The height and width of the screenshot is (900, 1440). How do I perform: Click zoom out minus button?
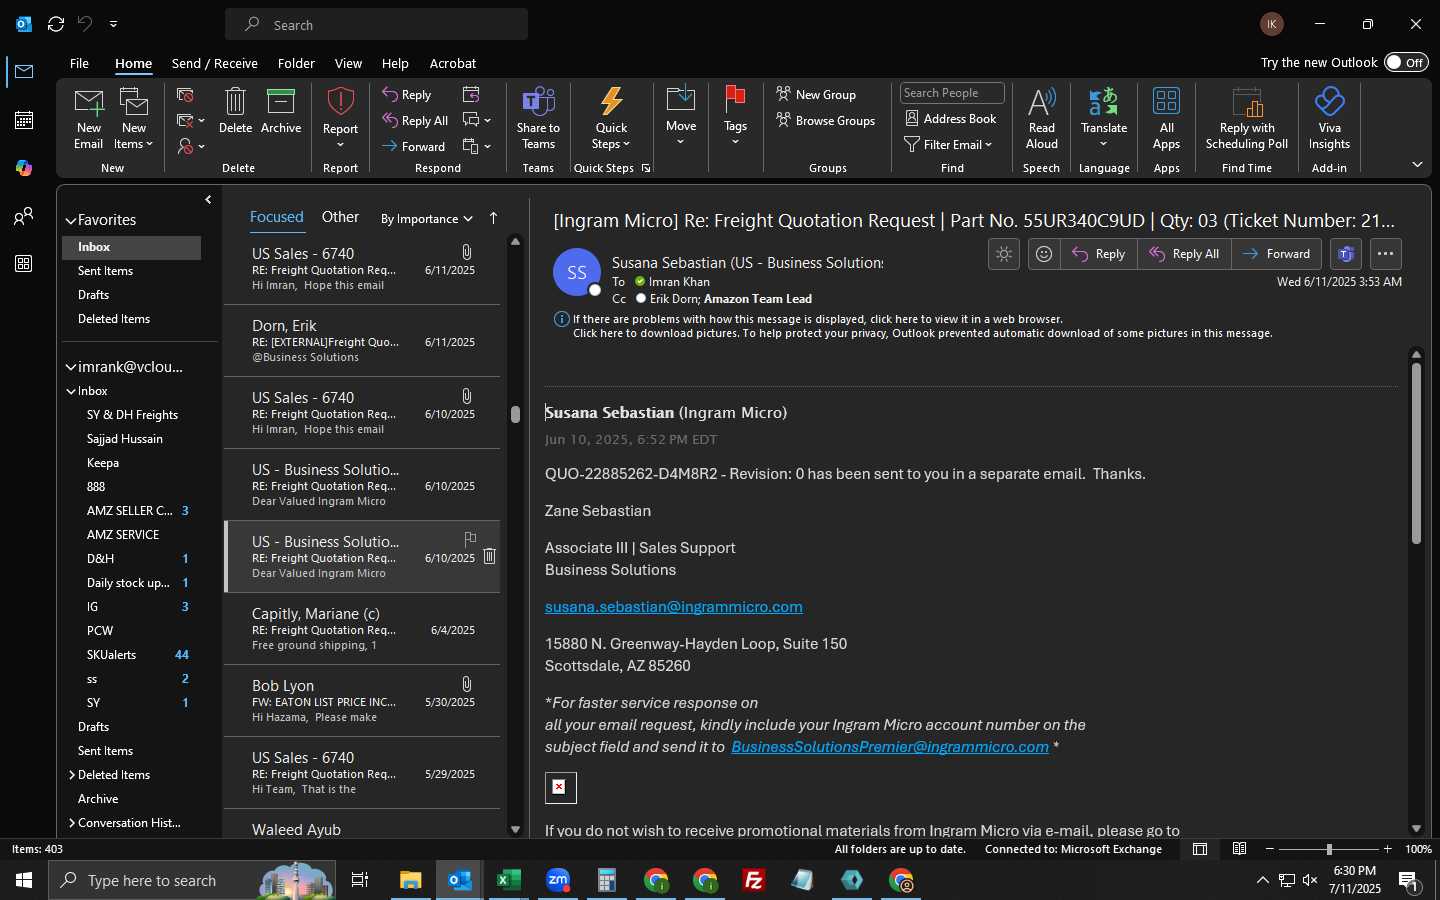click(1270, 849)
